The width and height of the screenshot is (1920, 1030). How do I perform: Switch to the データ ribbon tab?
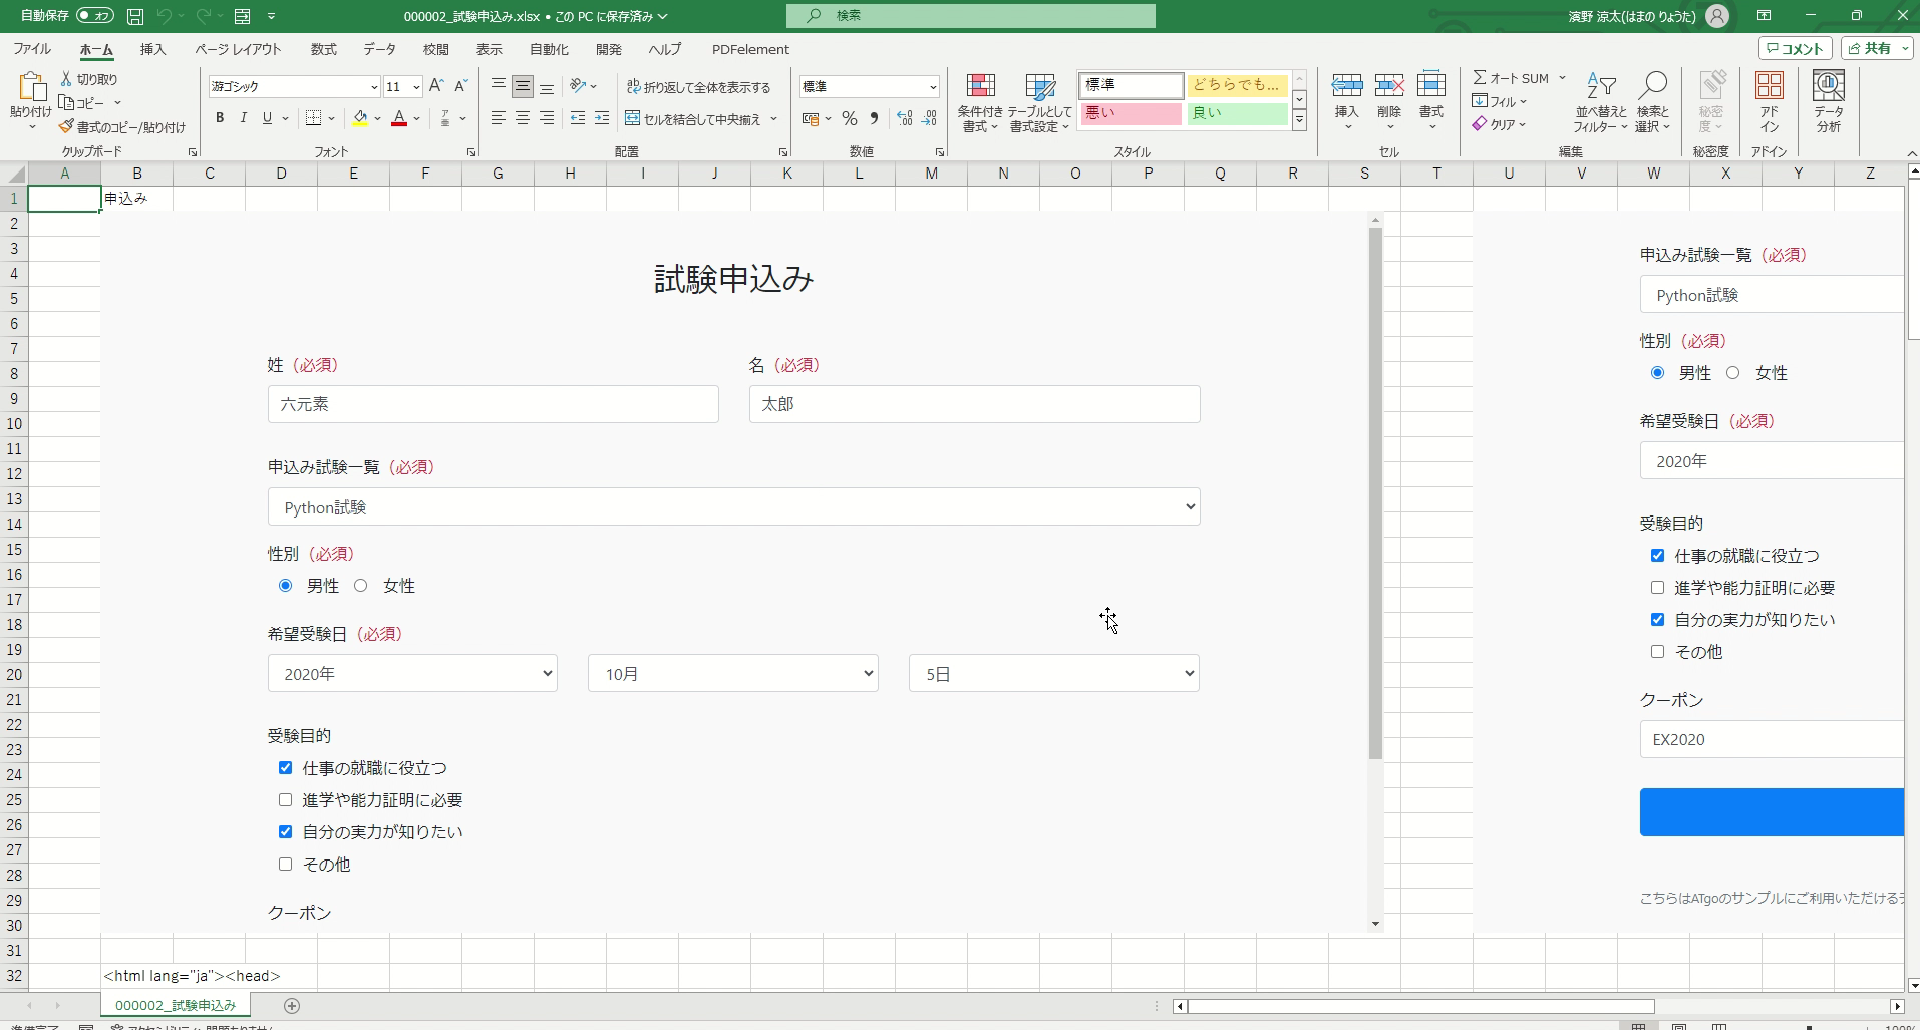click(x=380, y=49)
